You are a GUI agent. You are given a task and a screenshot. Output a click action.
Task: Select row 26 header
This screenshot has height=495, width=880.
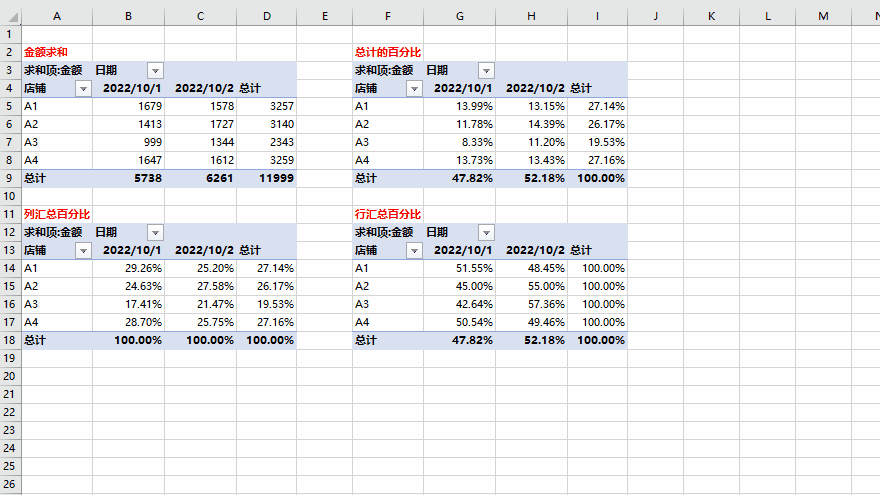(x=10, y=484)
